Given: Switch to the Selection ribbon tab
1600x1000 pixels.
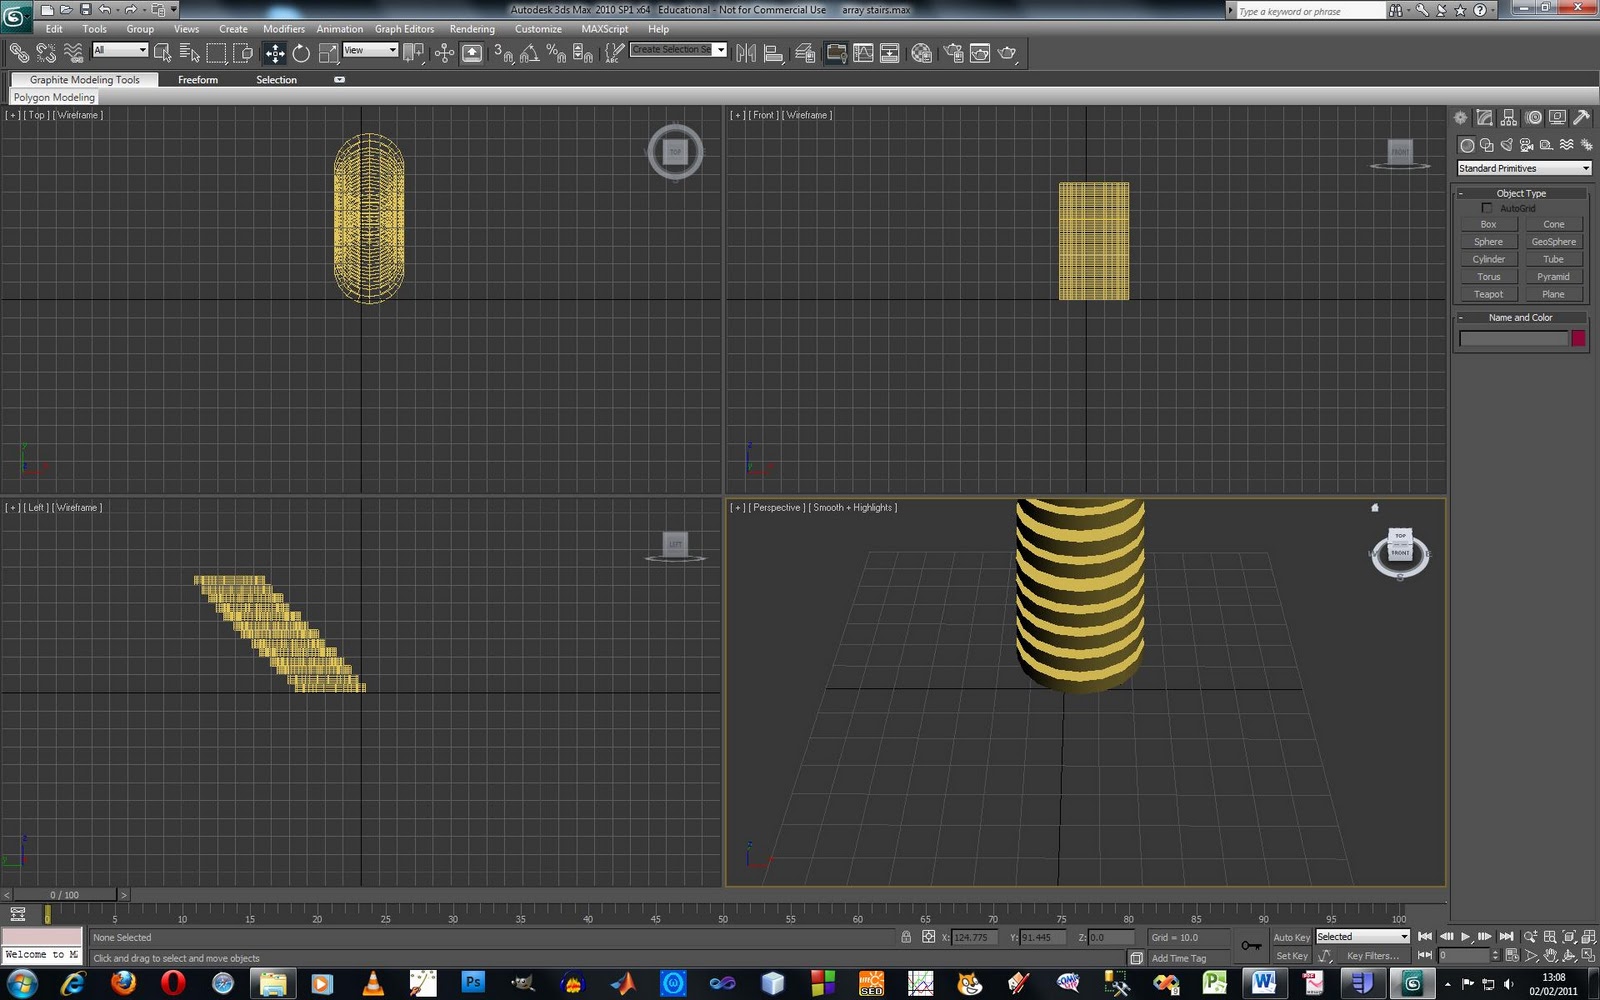Looking at the screenshot, I should point(276,80).
